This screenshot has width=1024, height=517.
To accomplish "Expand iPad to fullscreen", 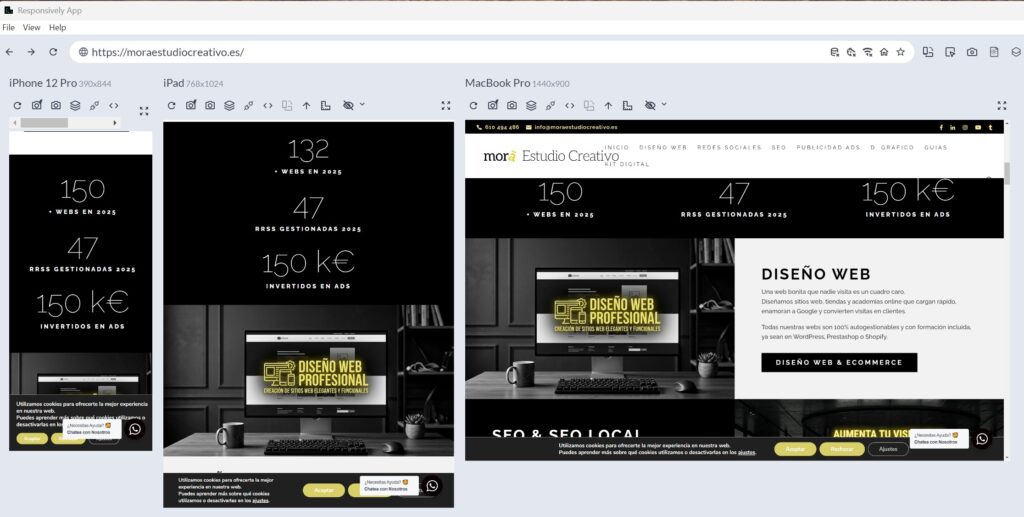I will [x=446, y=105].
